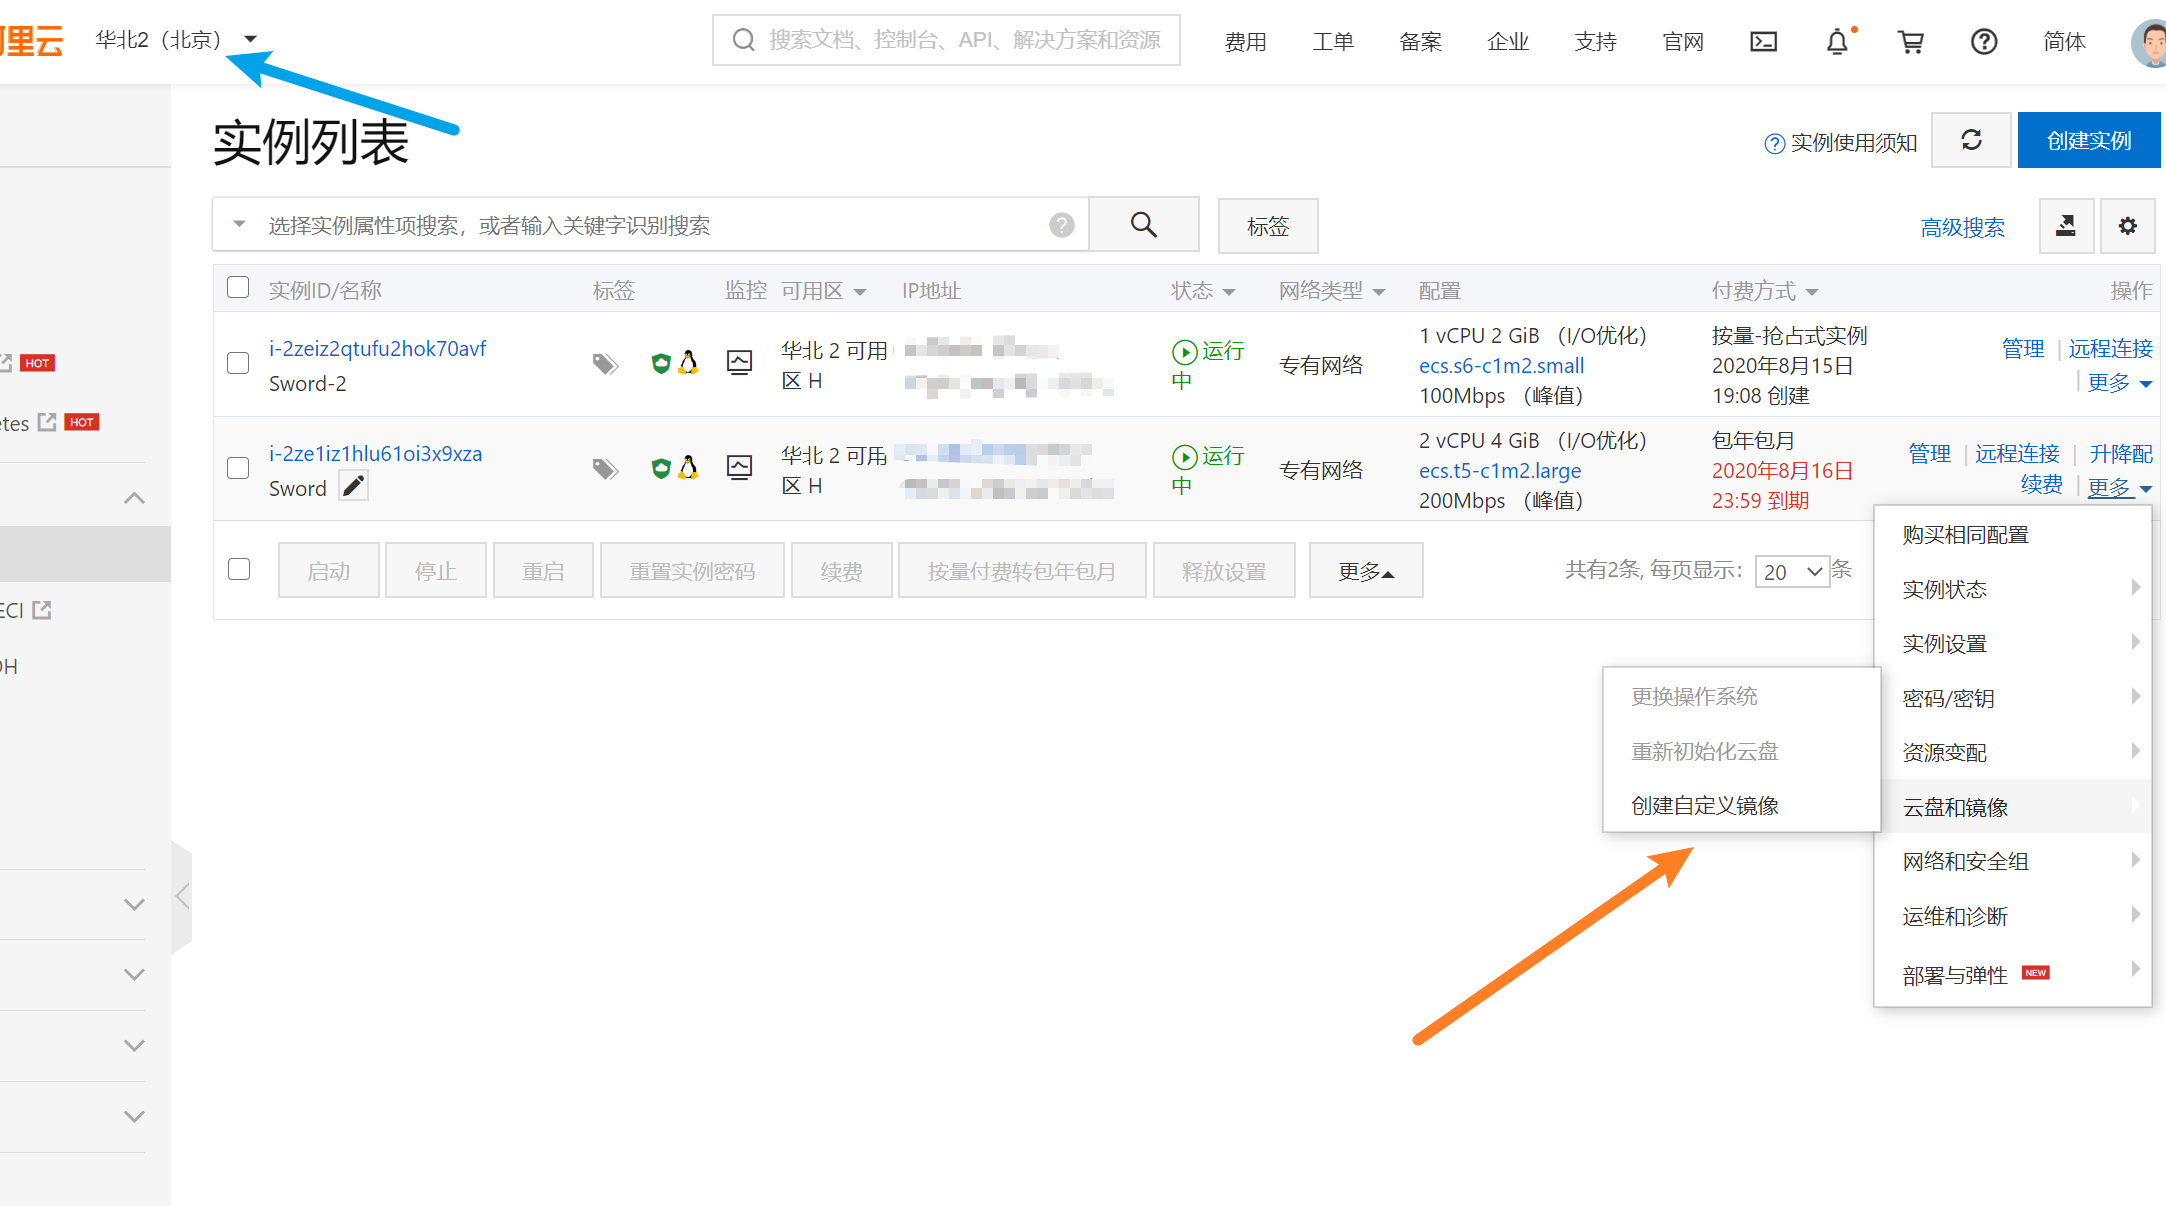Click the export/download list icon

click(2066, 226)
